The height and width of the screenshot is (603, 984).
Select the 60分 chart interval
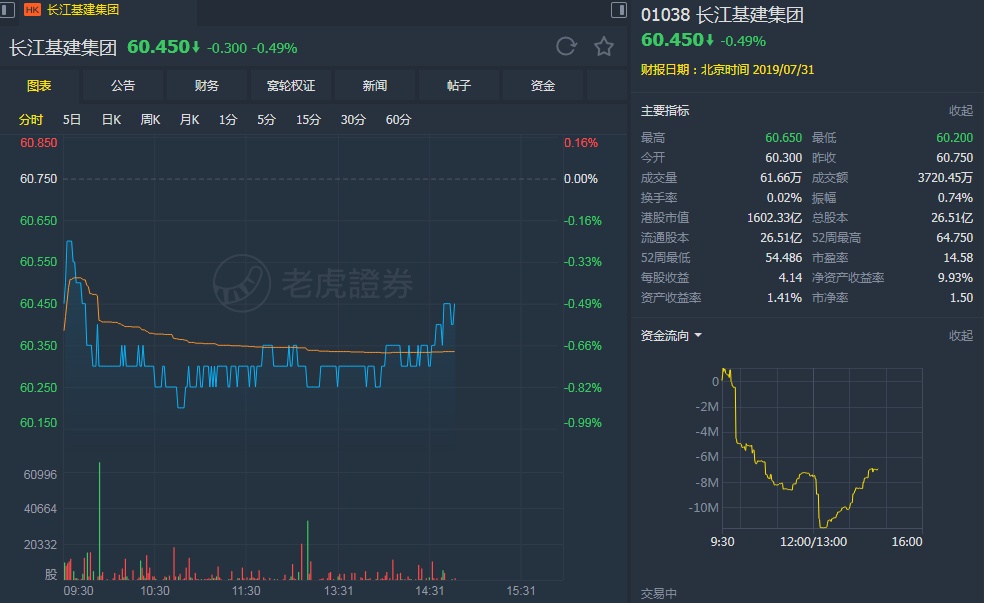398,119
